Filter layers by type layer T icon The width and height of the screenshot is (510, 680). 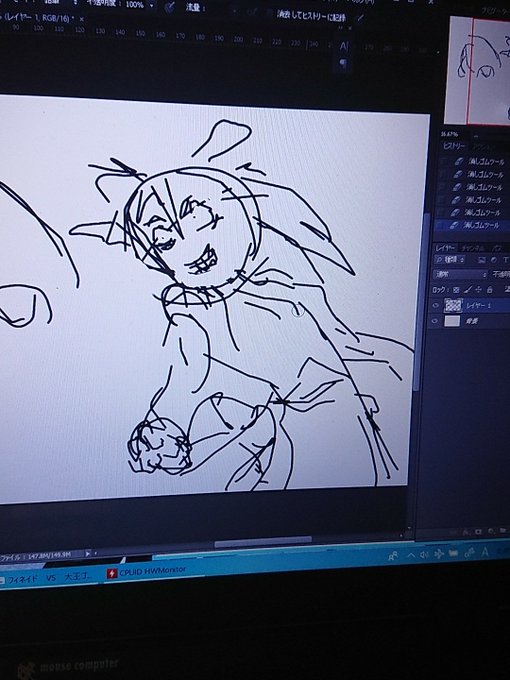pos(505,260)
